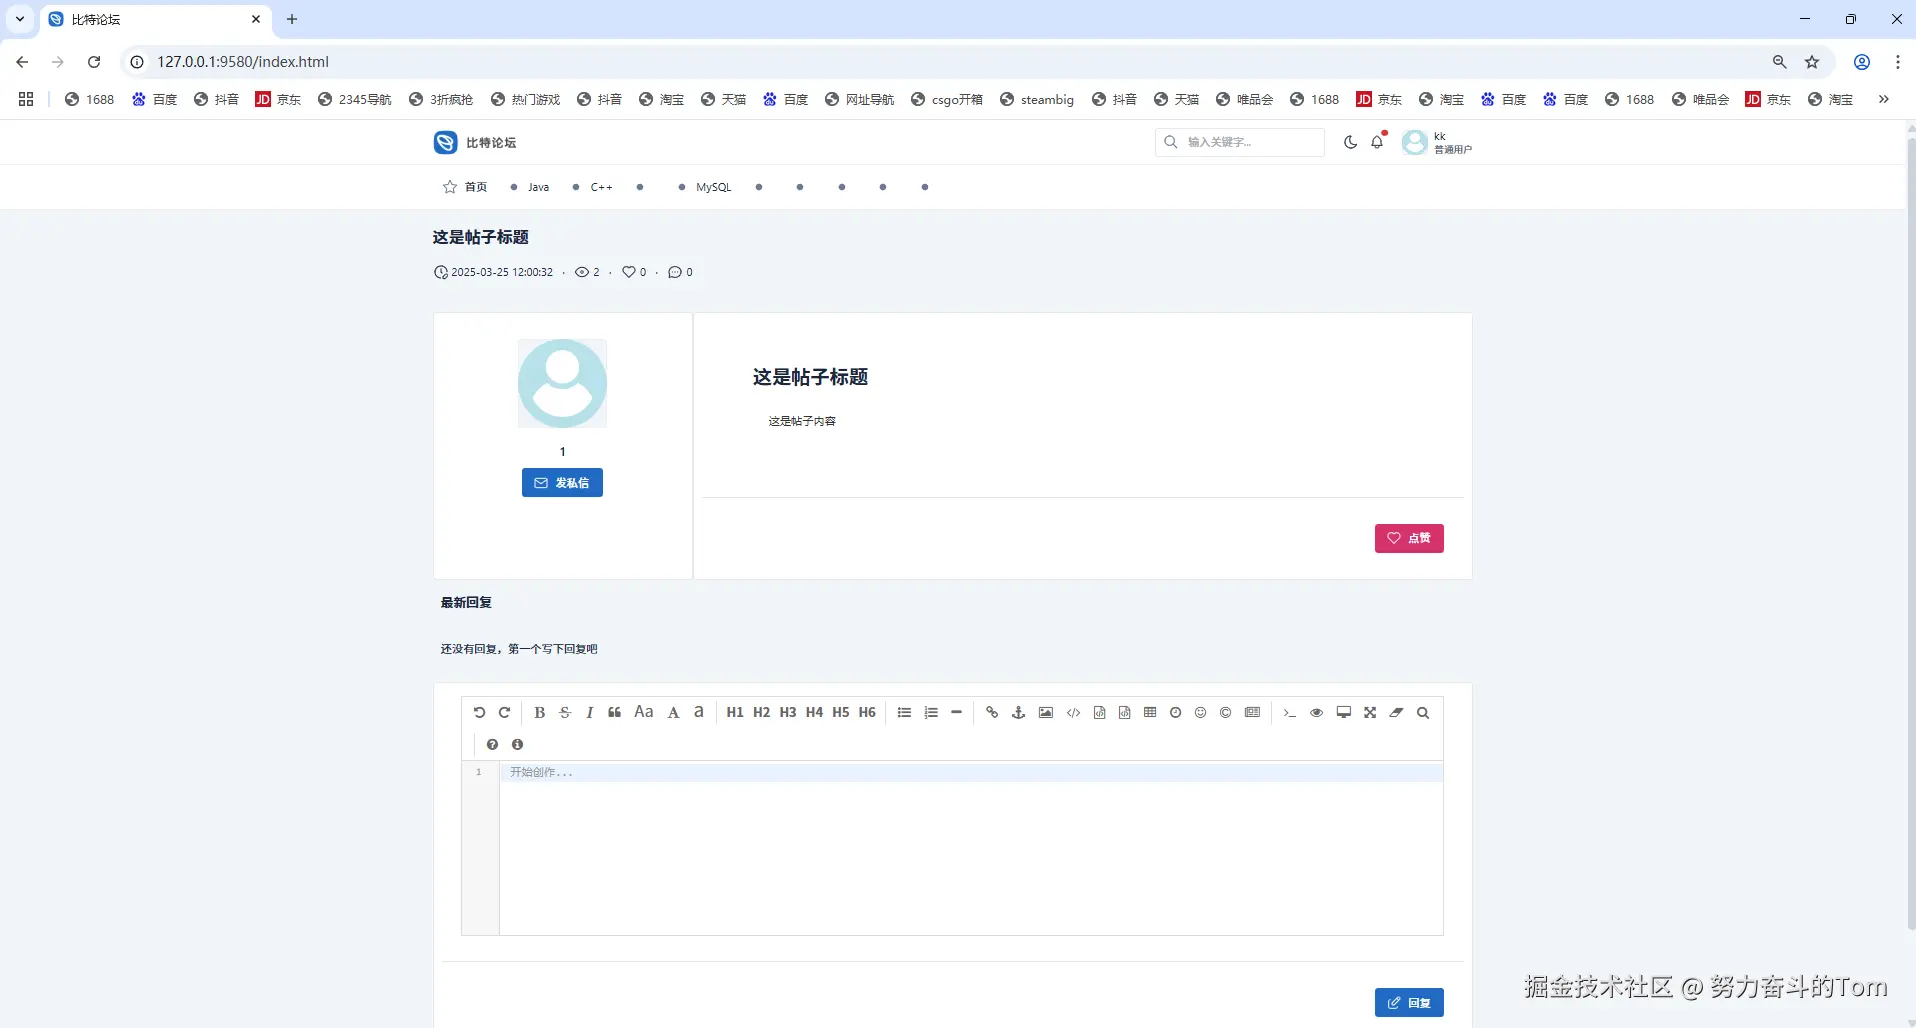
Task: Open the steambig bookmark
Action: click(1037, 99)
